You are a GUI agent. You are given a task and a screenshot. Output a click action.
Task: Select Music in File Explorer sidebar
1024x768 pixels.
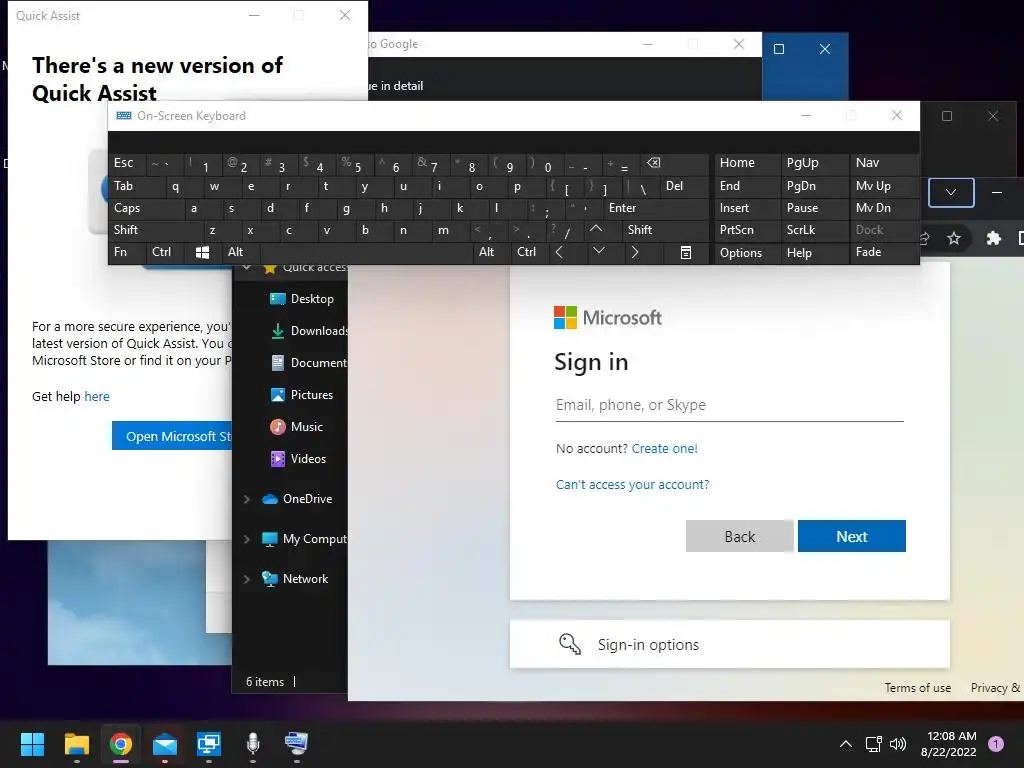click(296, 427)
